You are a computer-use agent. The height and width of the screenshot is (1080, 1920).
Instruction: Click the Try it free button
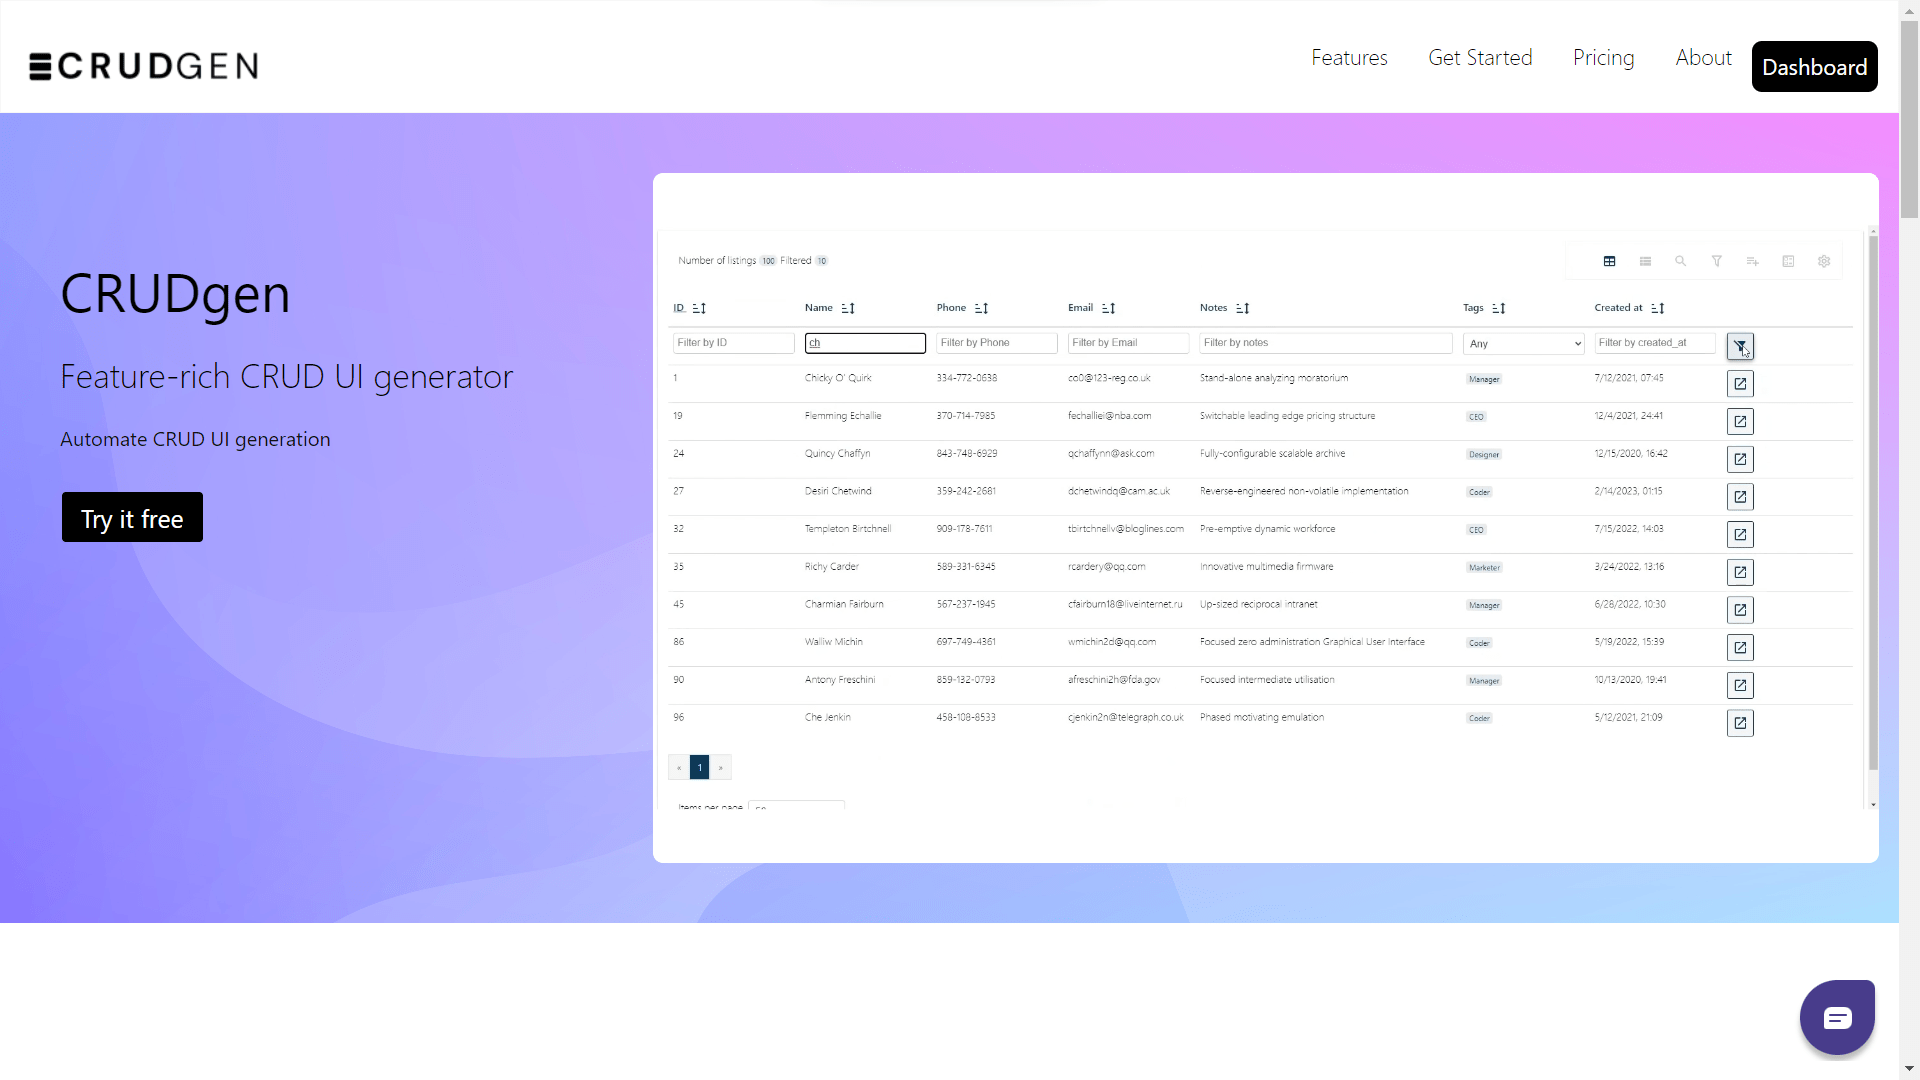point(132,518)
